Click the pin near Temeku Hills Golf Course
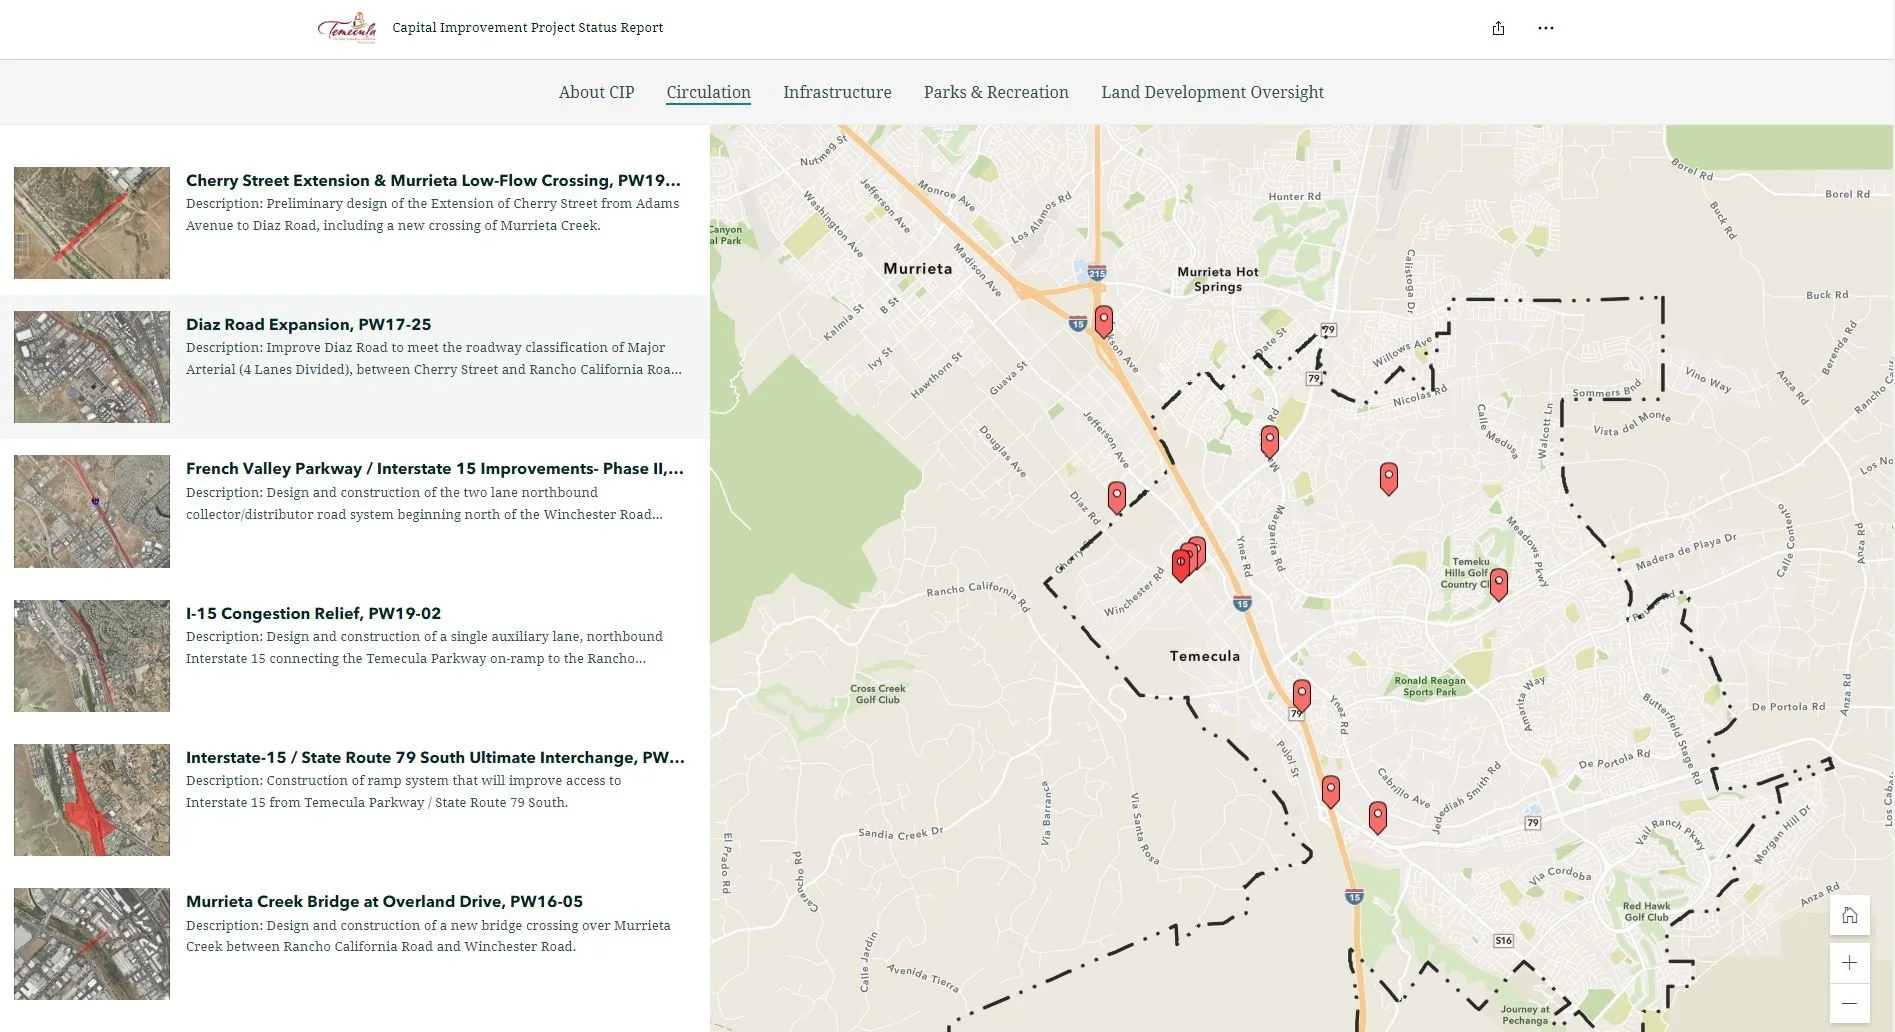 [x=1498, y=585]
